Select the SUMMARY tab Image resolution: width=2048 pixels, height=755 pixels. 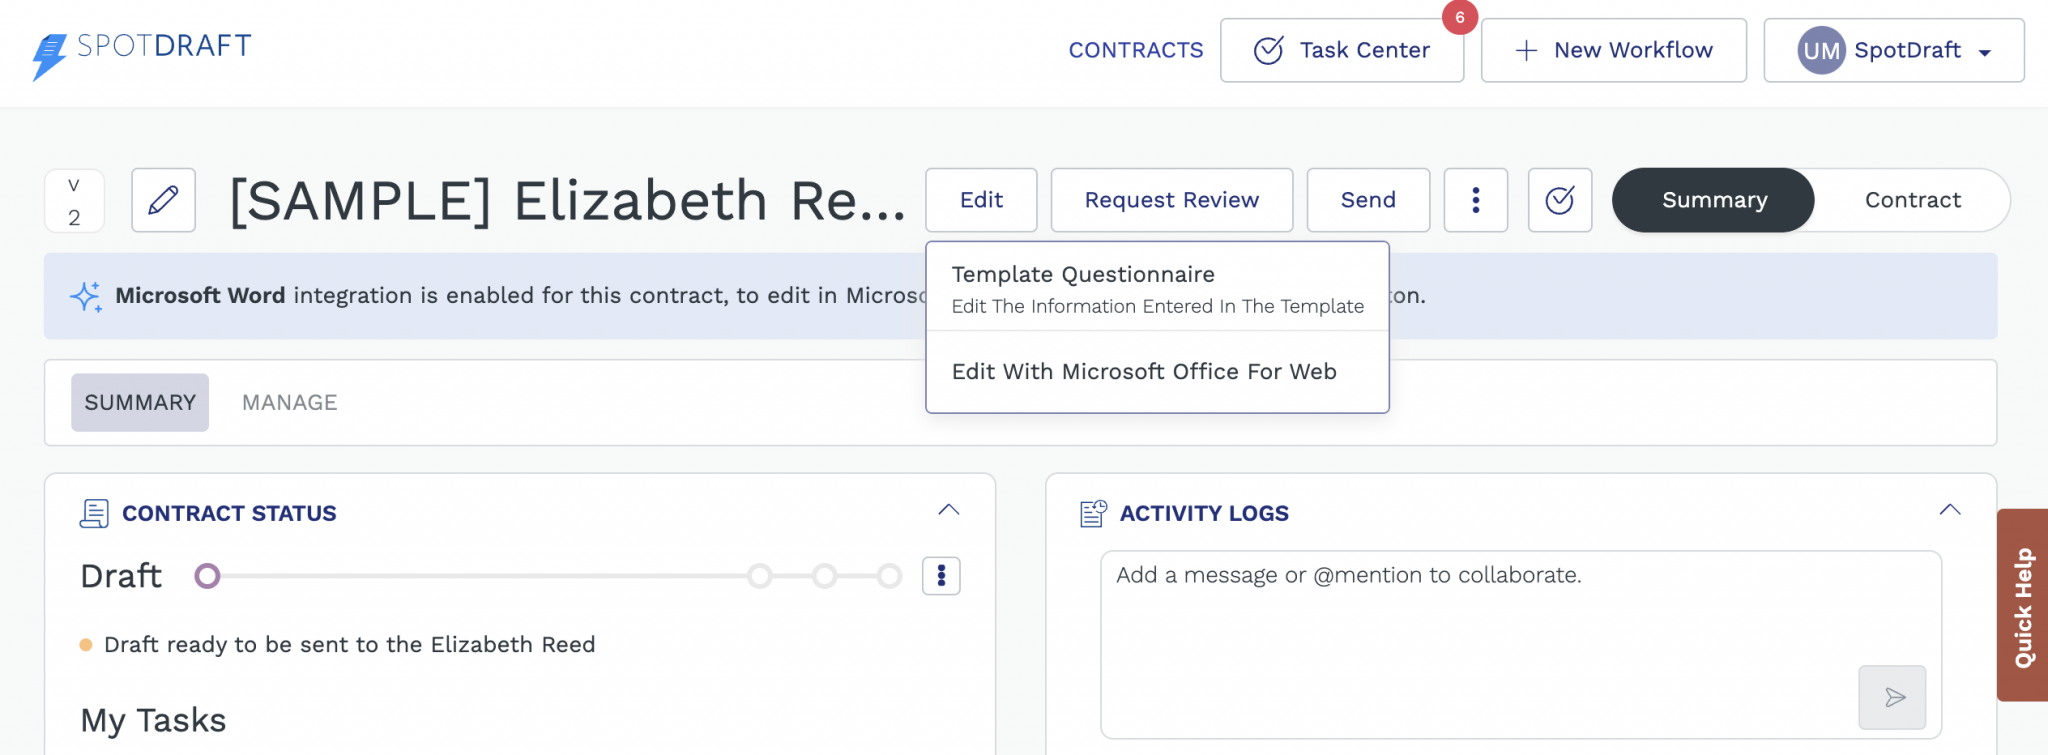(x=140, y=402)
